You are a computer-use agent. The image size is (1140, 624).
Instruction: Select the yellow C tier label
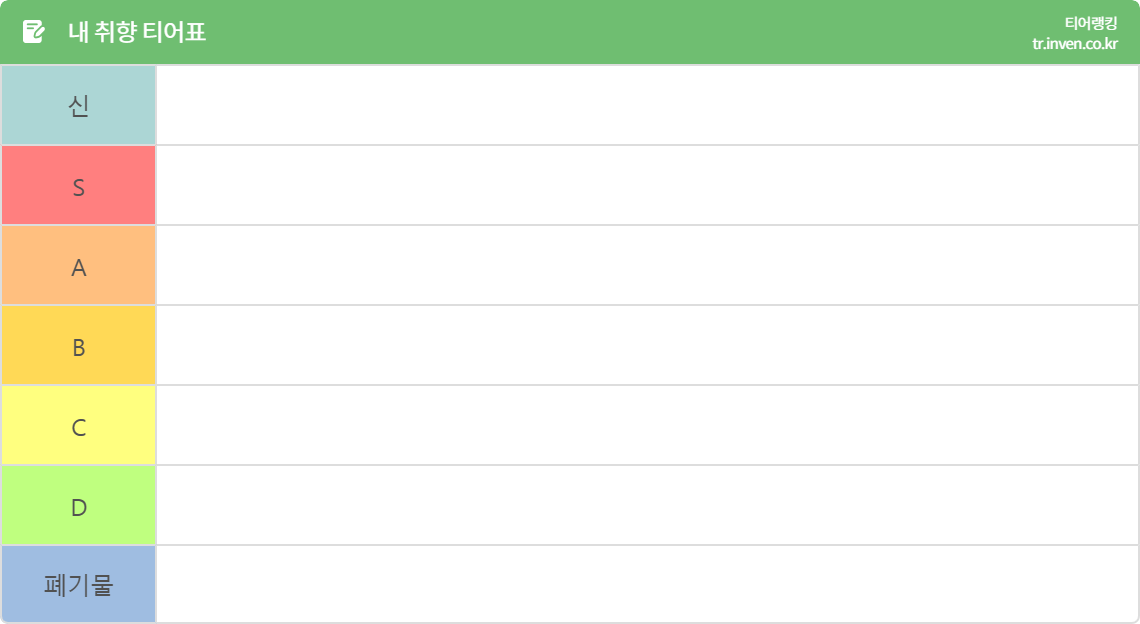pos(79,425)
